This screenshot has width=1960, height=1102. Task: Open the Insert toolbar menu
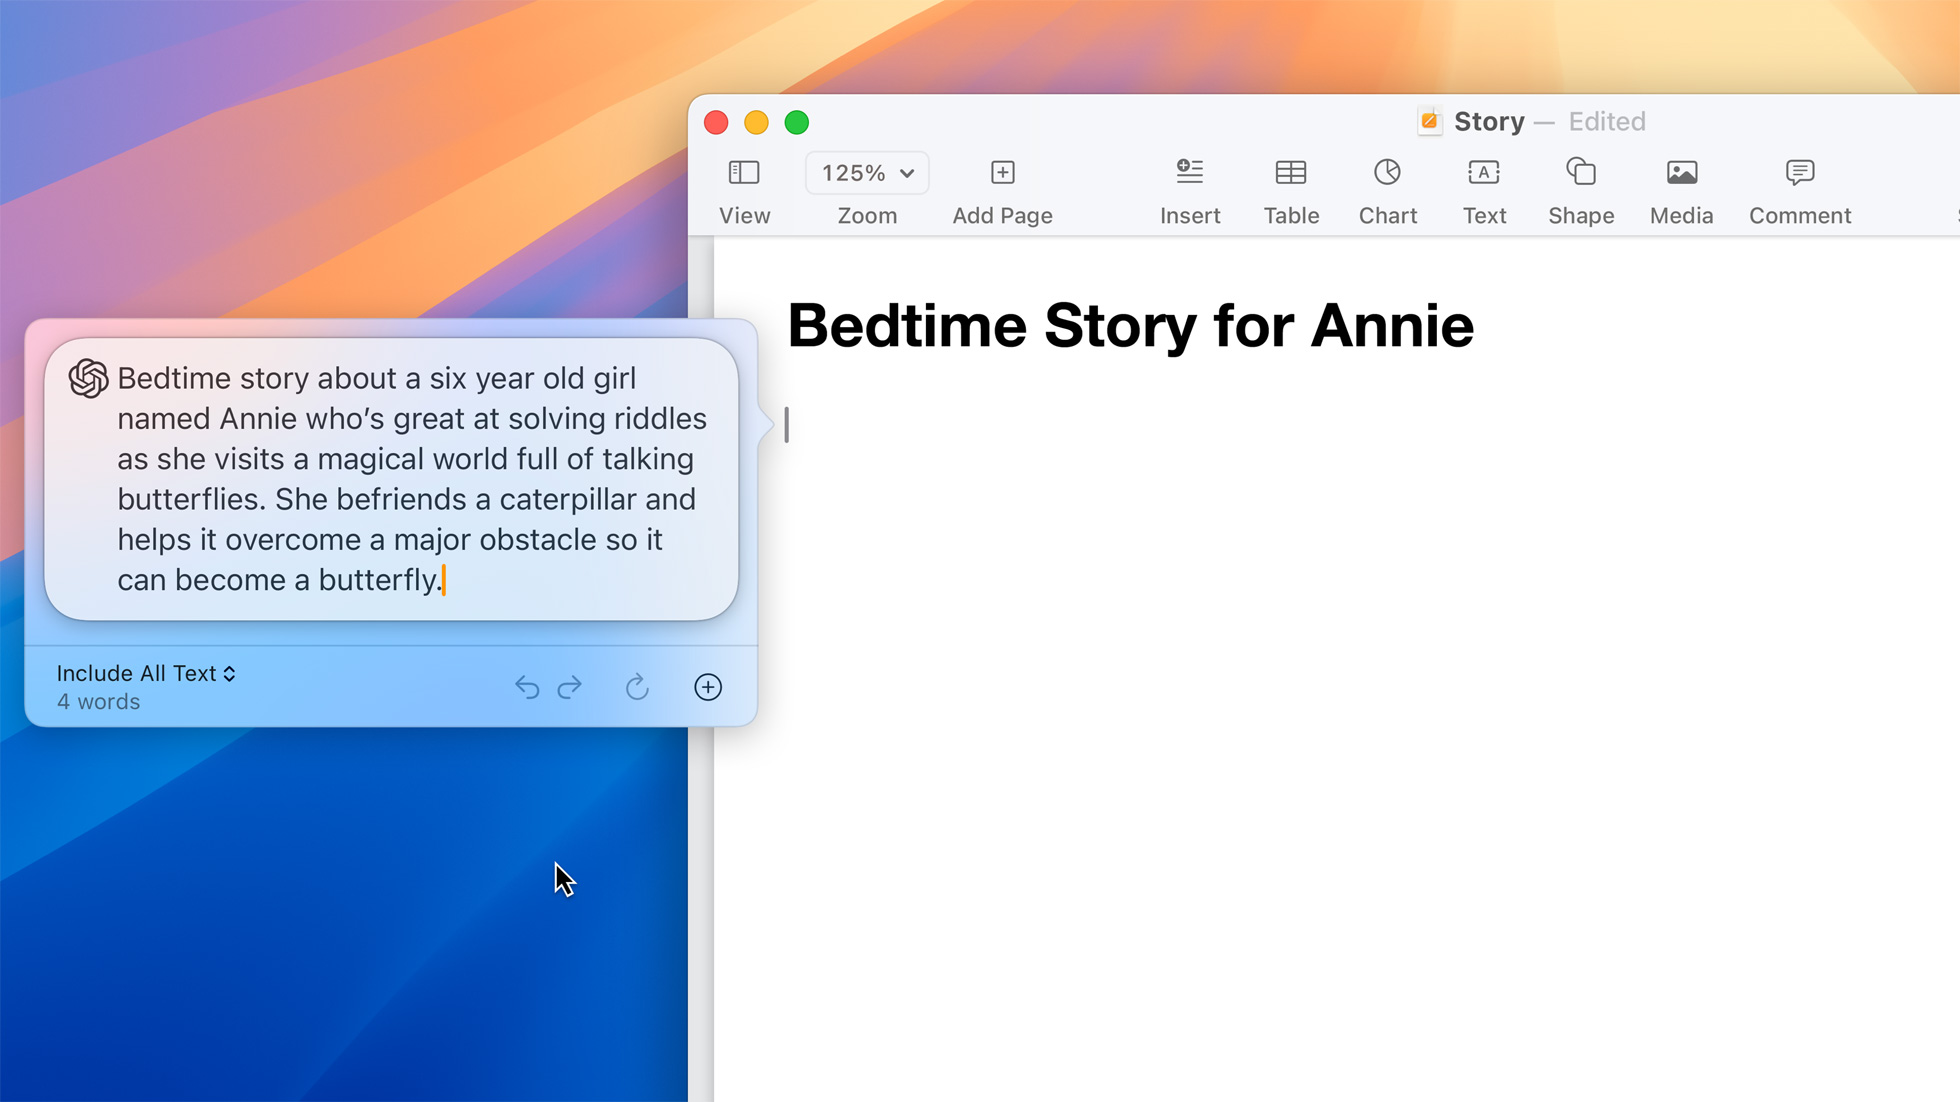[x=1189, y=190]
